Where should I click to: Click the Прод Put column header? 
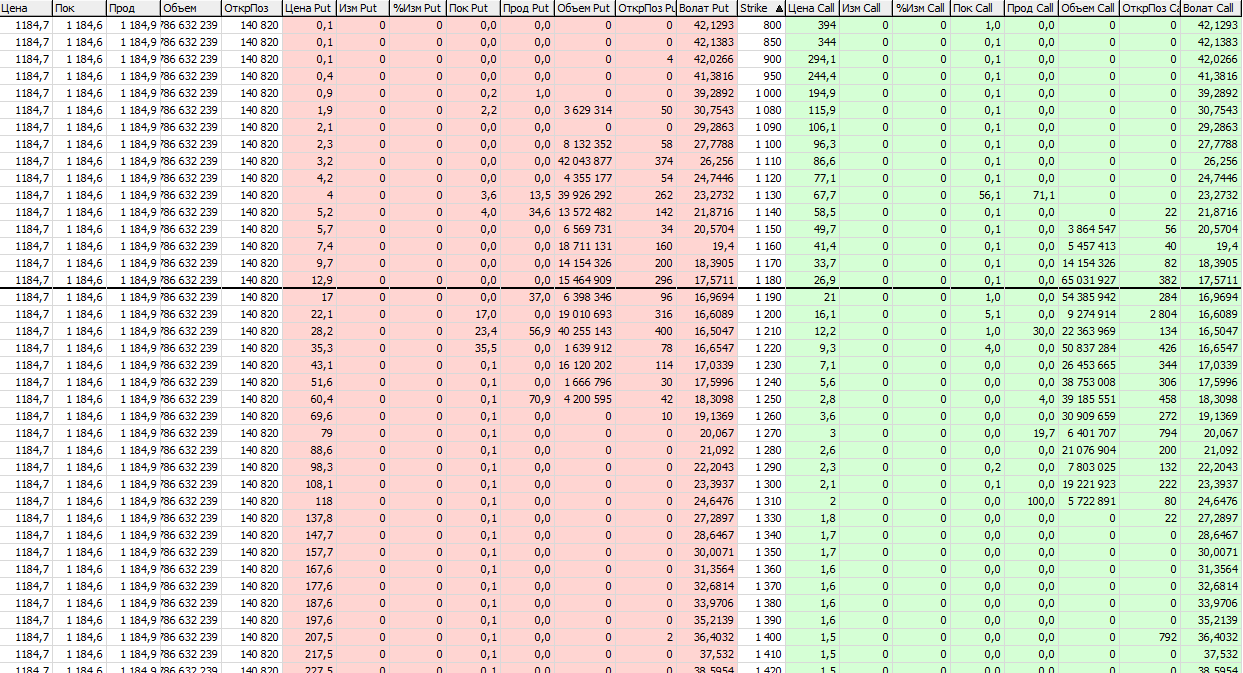point(526,8)
